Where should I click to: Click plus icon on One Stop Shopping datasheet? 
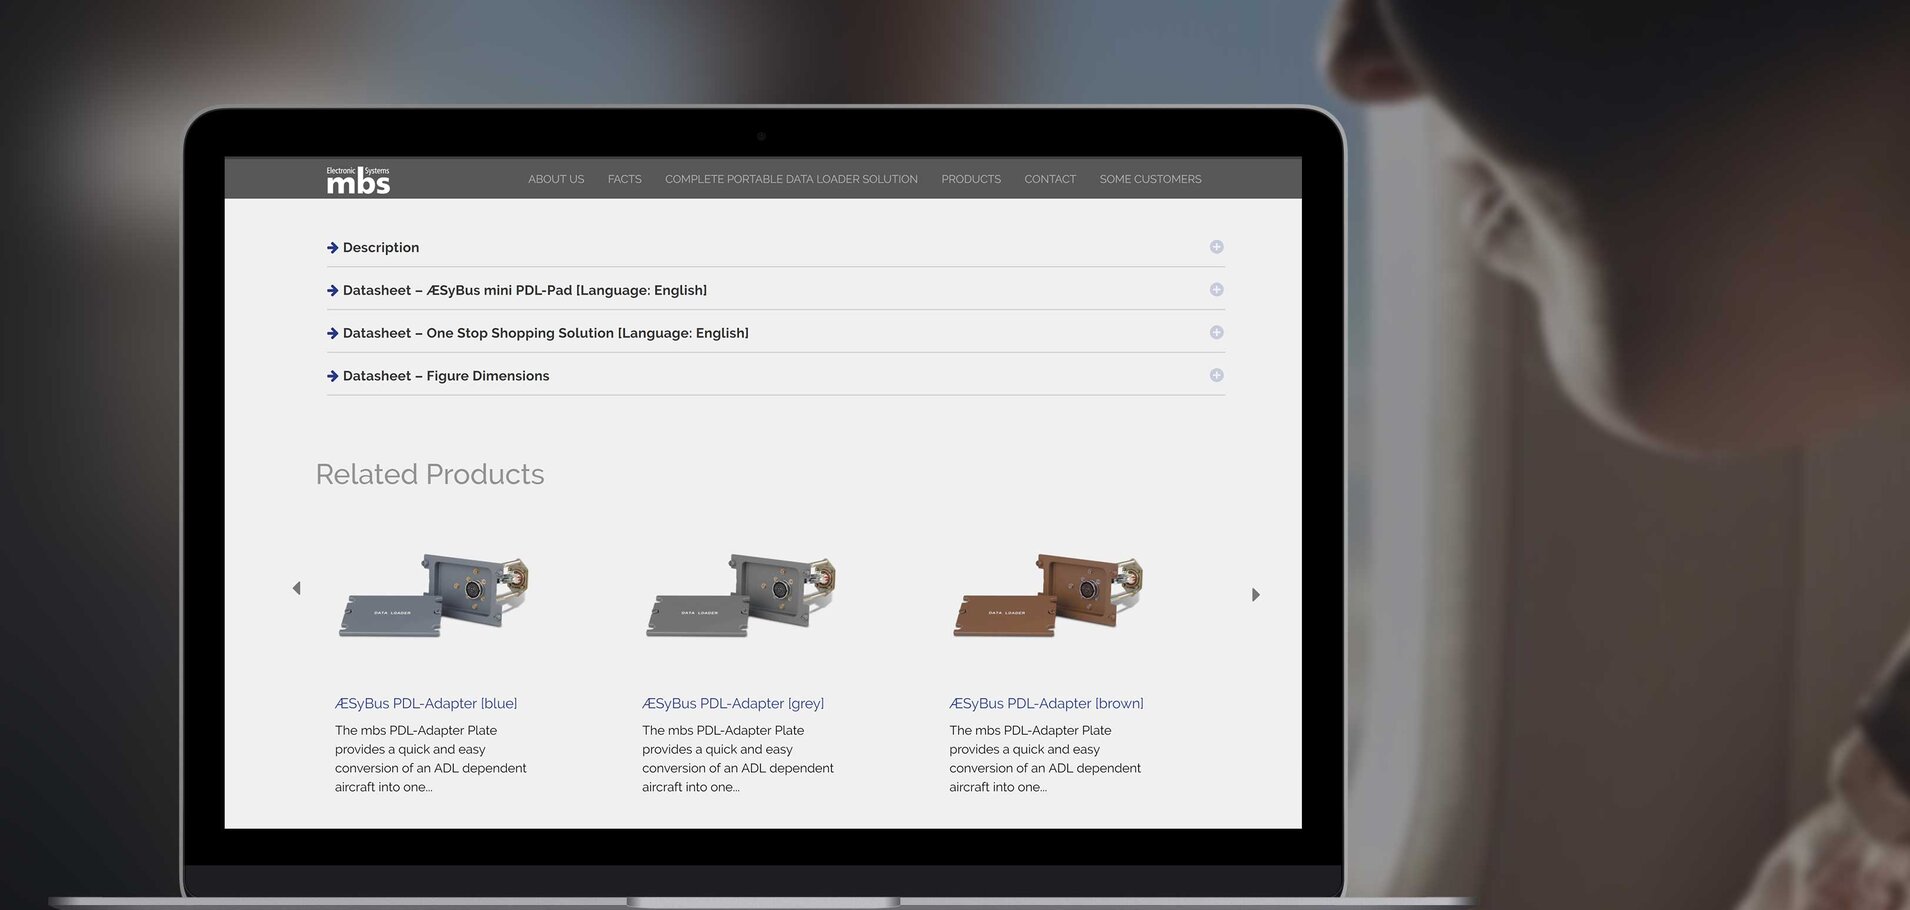1216,333
